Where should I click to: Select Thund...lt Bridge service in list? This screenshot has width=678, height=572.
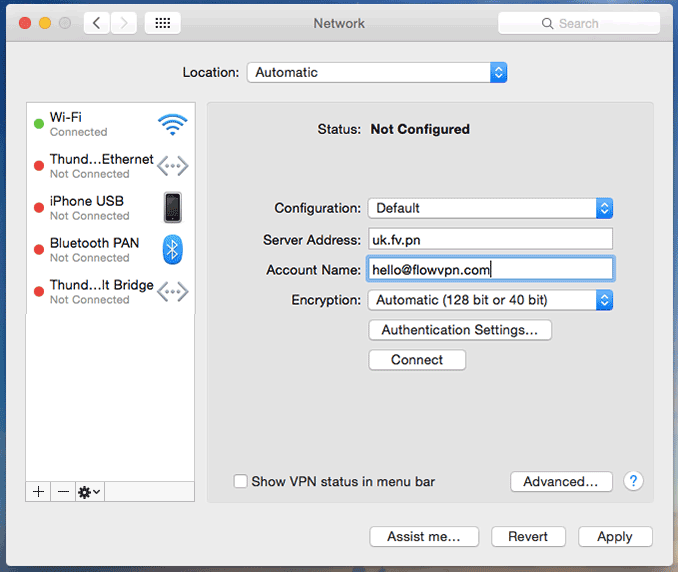(x=111, y=292)
